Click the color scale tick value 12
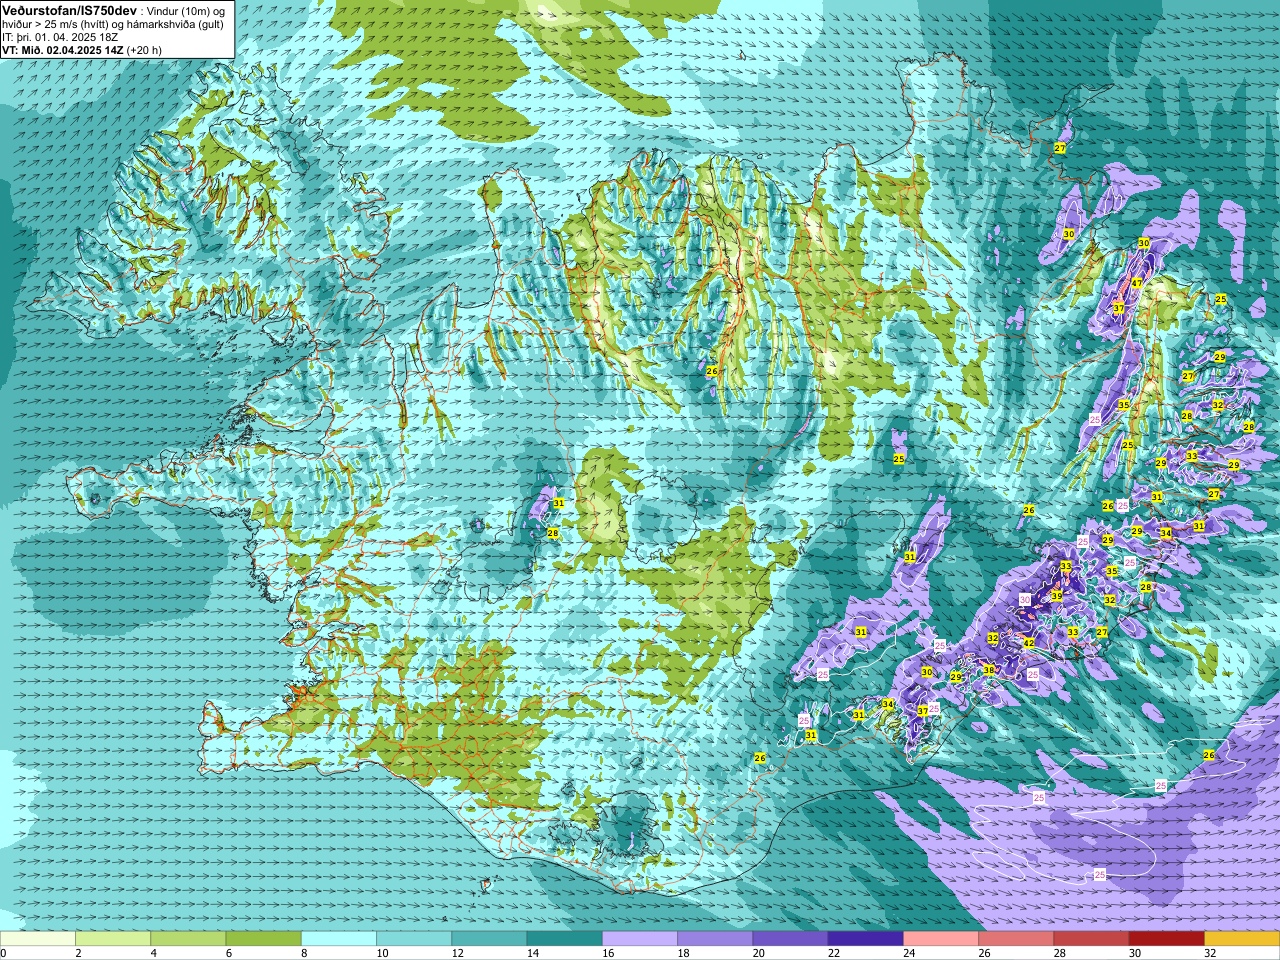This screenshot has width=1280, height=960. pos(457,953)
